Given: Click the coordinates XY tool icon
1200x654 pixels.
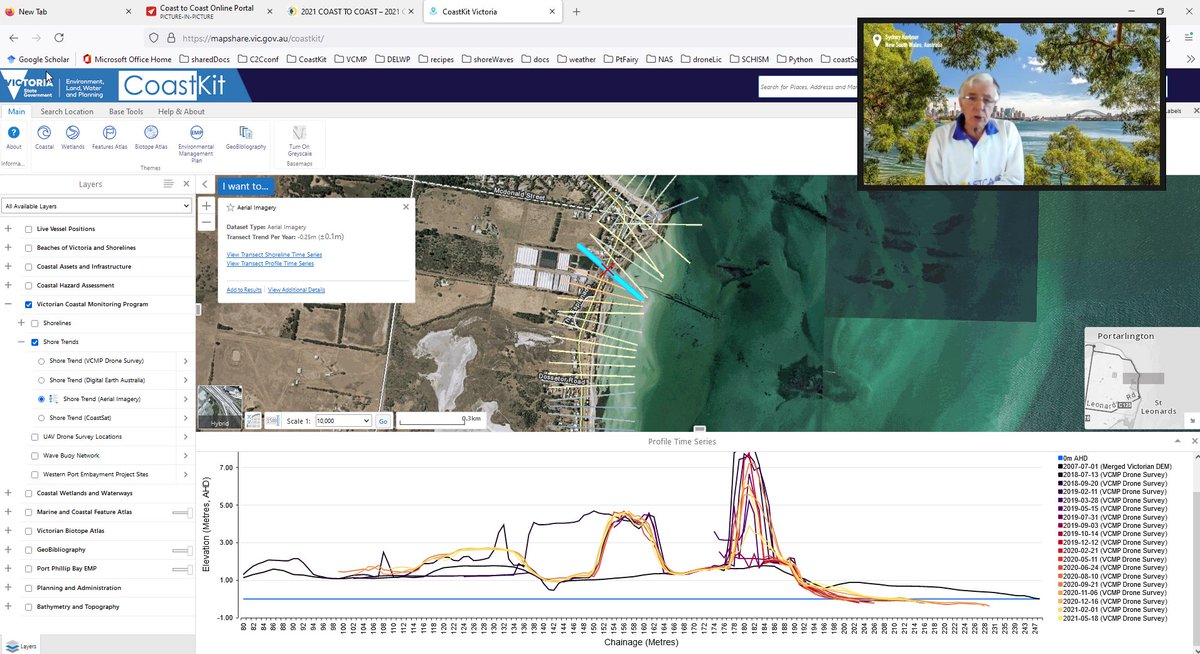Looking at the screenshot, I should (x=254, y=421).
